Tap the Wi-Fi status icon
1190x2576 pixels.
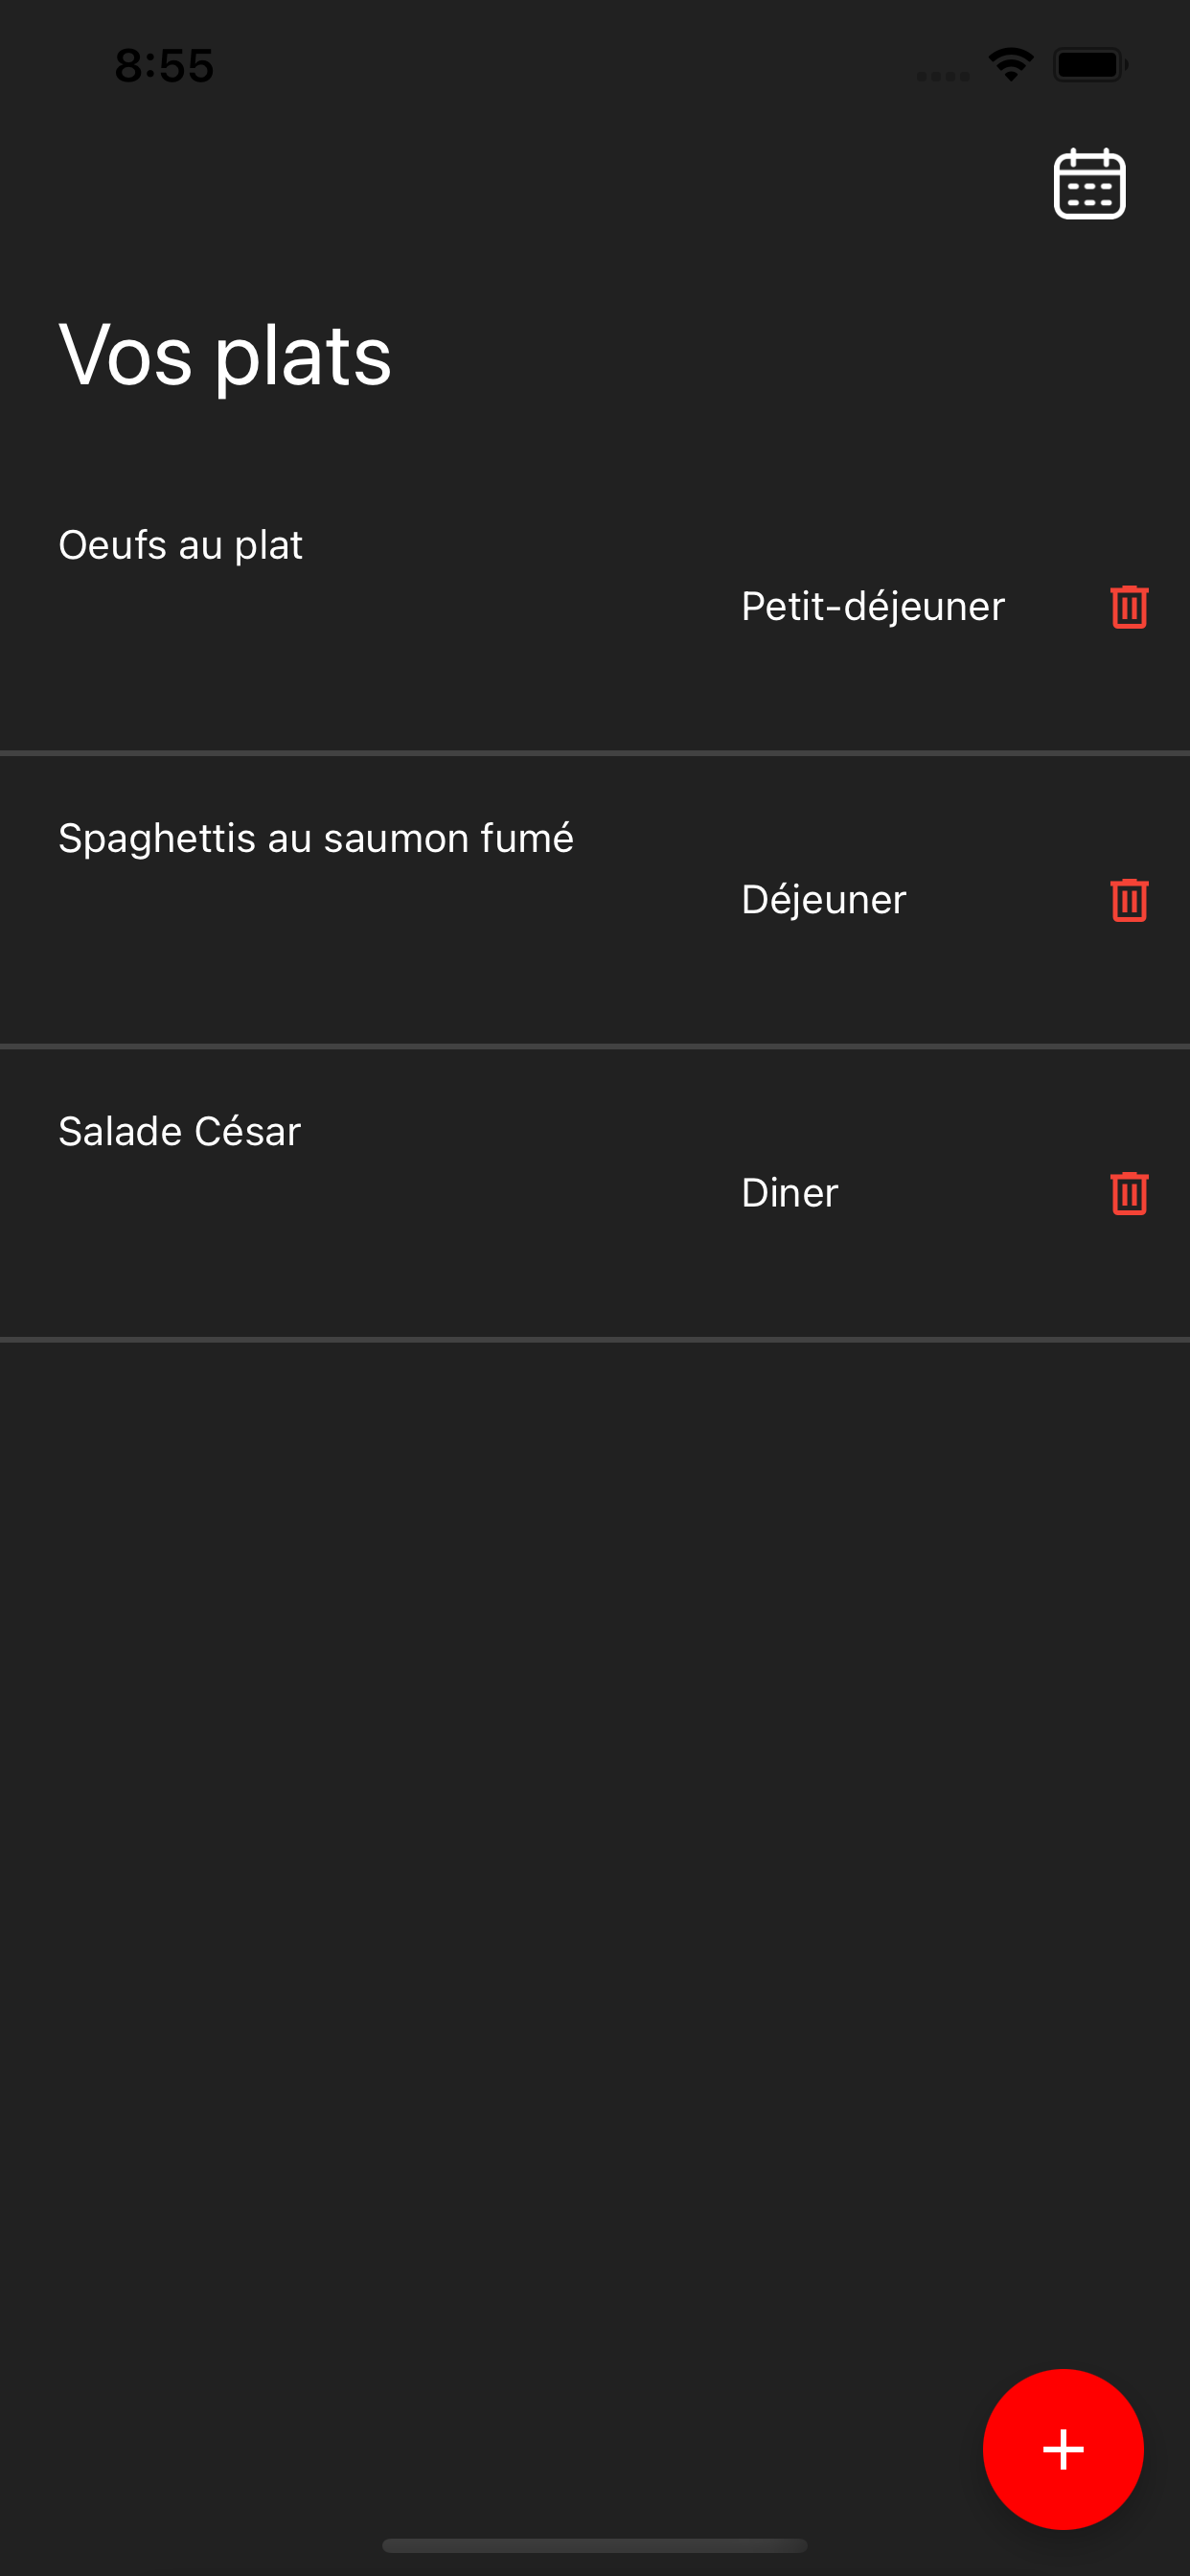[x=1011, y=65]
